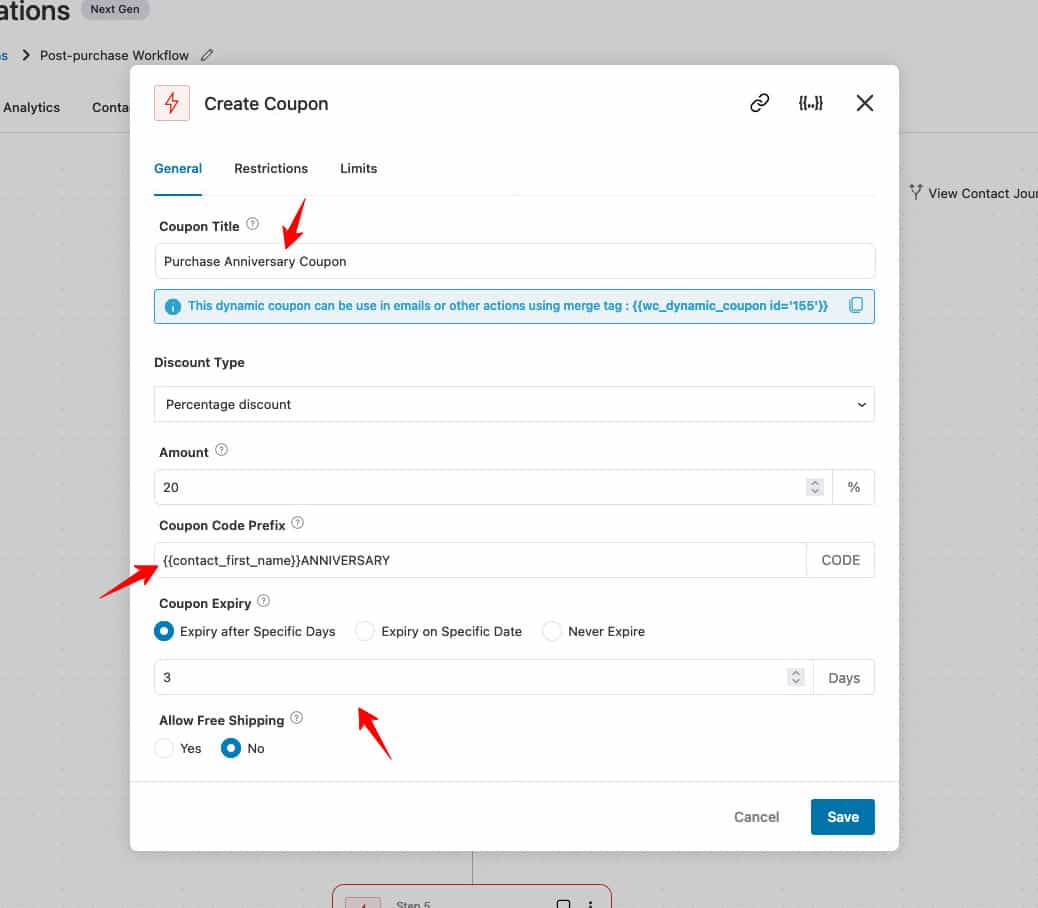Choose Never Expire for the coupon

[x=551, y=631]
